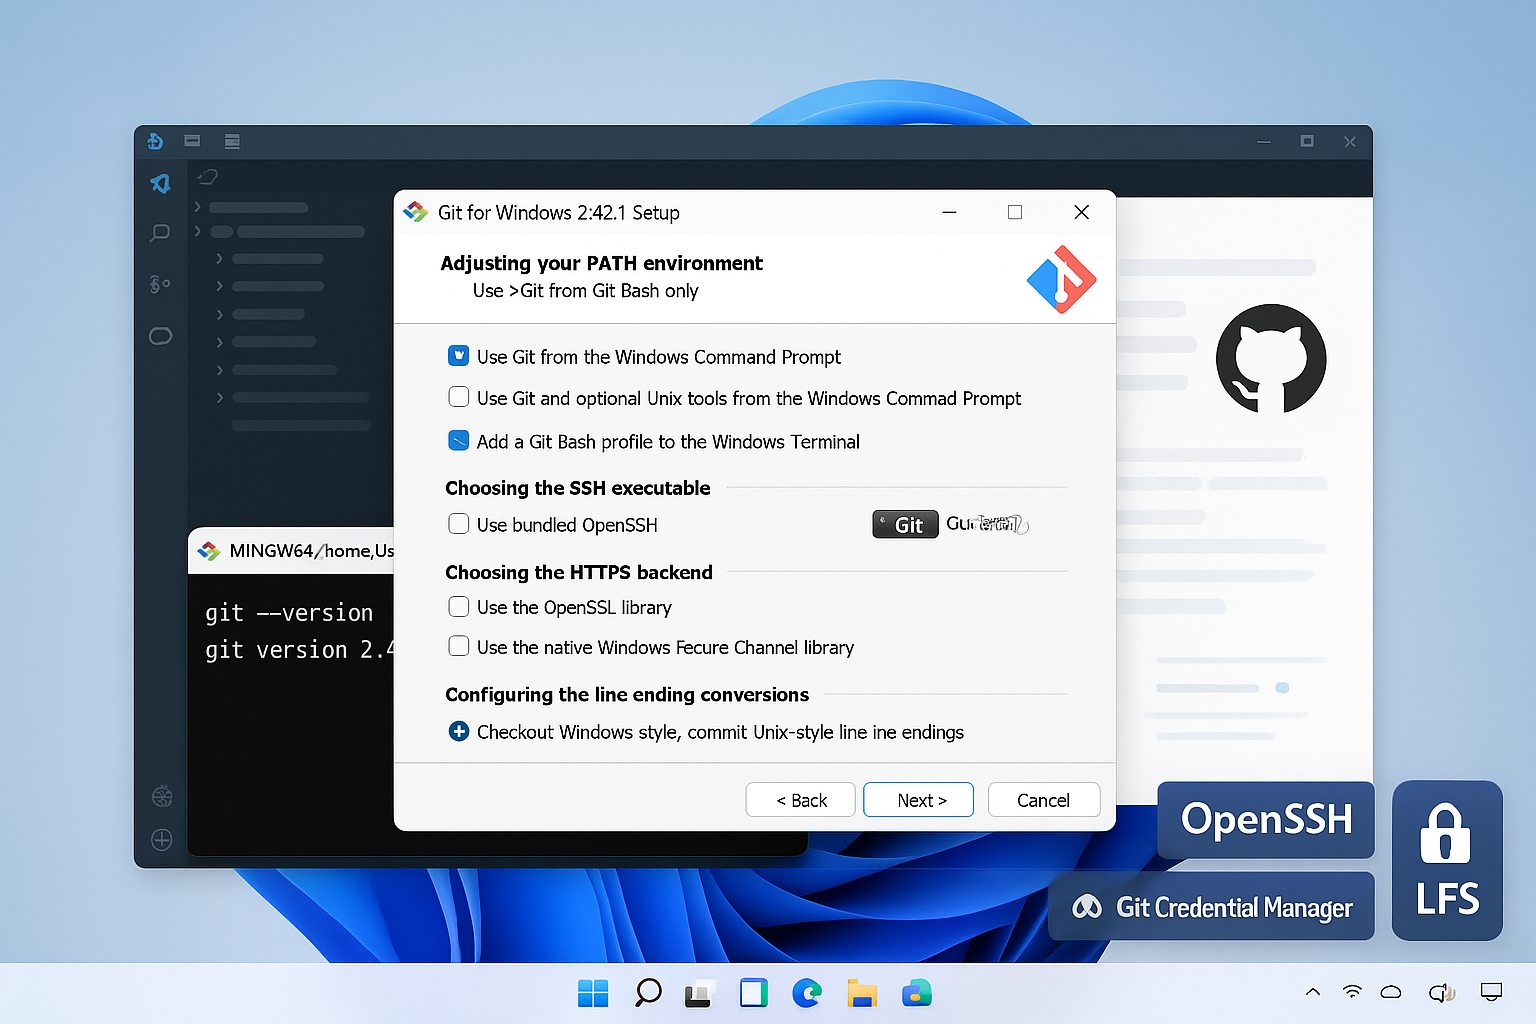
Task: Click the MINGW64 terminal window icon
Action: click(x=209, y=551)
